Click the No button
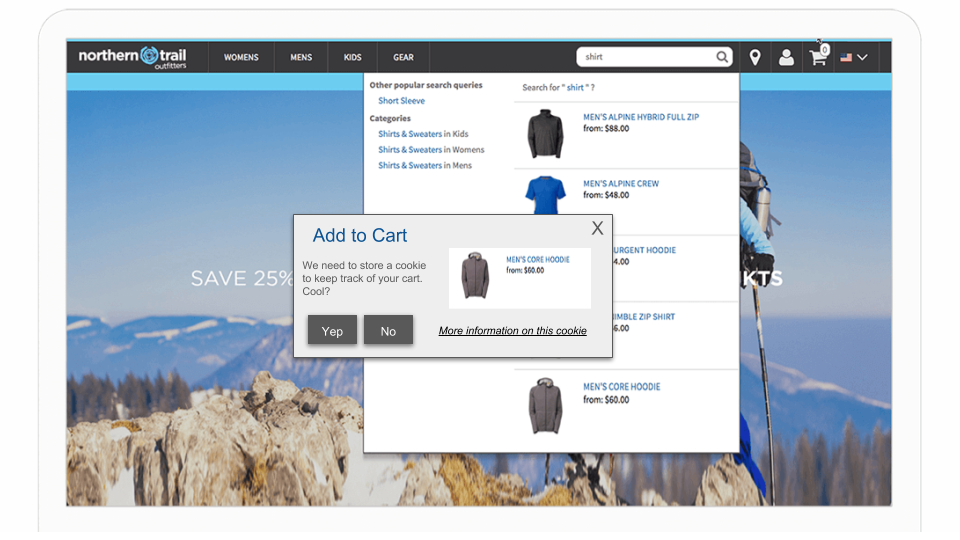The width and height of the screenshot is (960, 540). coord(388,331)
